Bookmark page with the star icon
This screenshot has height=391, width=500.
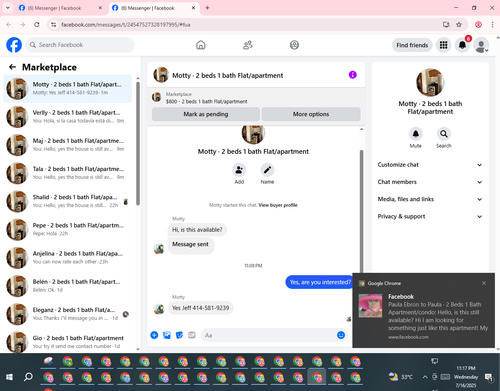point(459,25)
